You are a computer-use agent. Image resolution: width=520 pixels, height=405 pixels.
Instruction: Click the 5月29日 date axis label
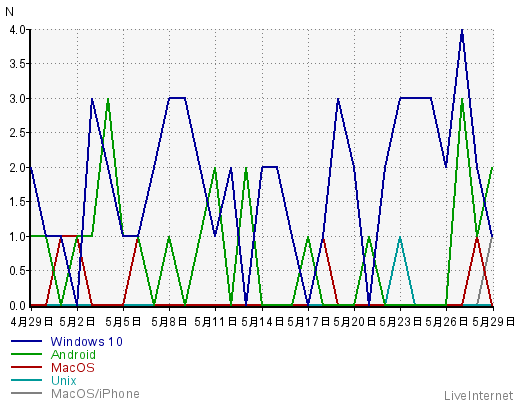tap(493, 322)
